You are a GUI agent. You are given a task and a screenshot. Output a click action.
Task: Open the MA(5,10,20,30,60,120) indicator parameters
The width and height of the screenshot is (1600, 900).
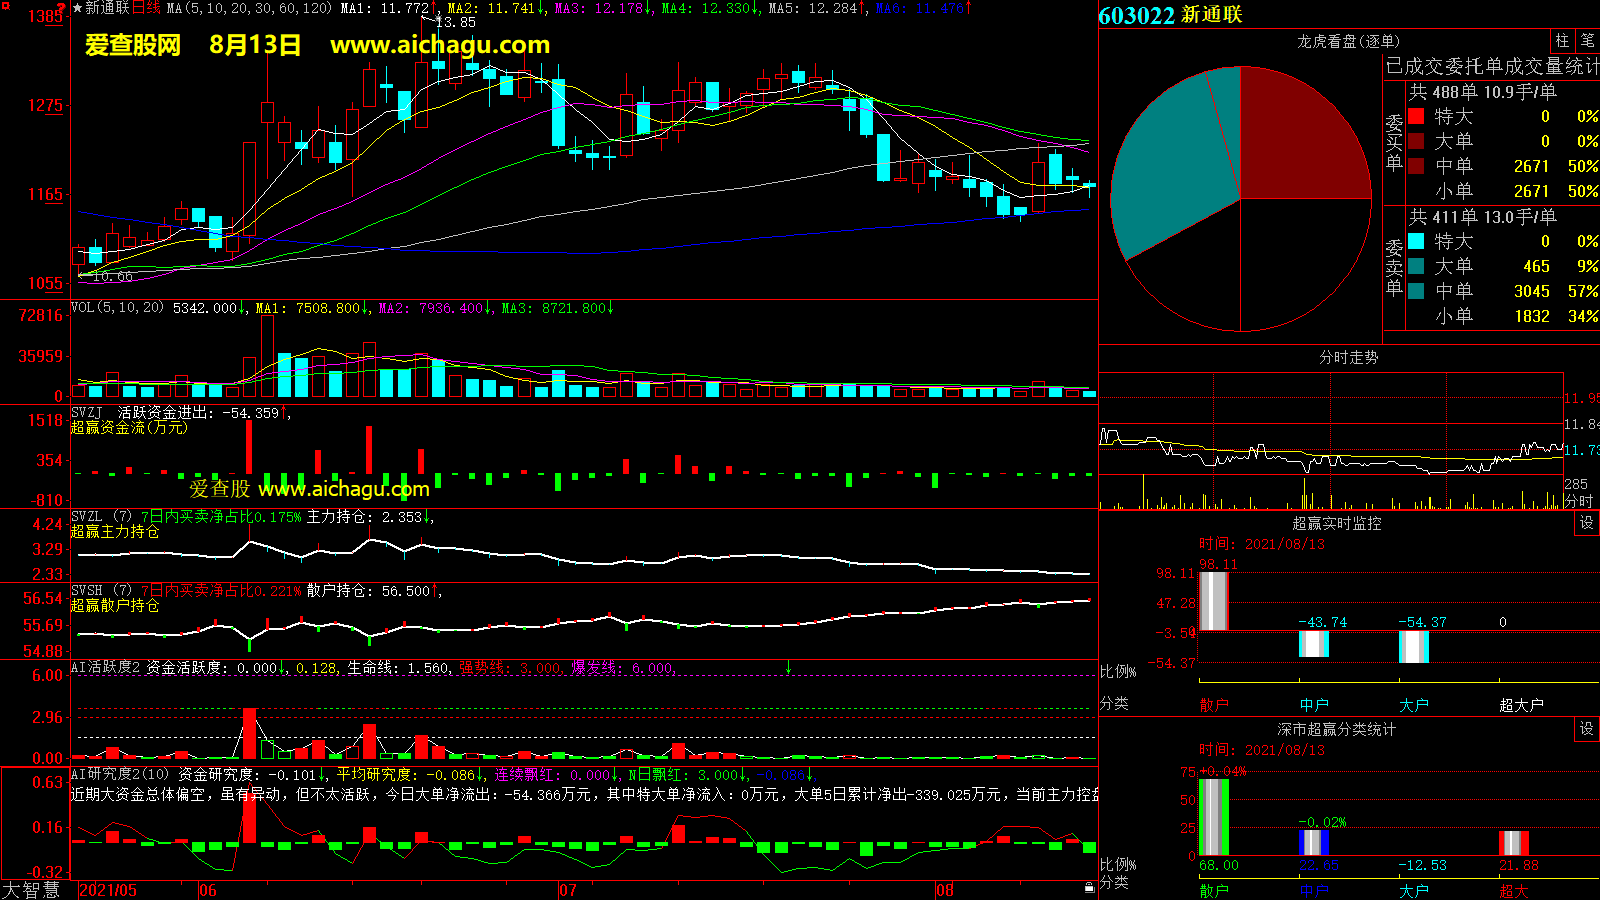249,8
